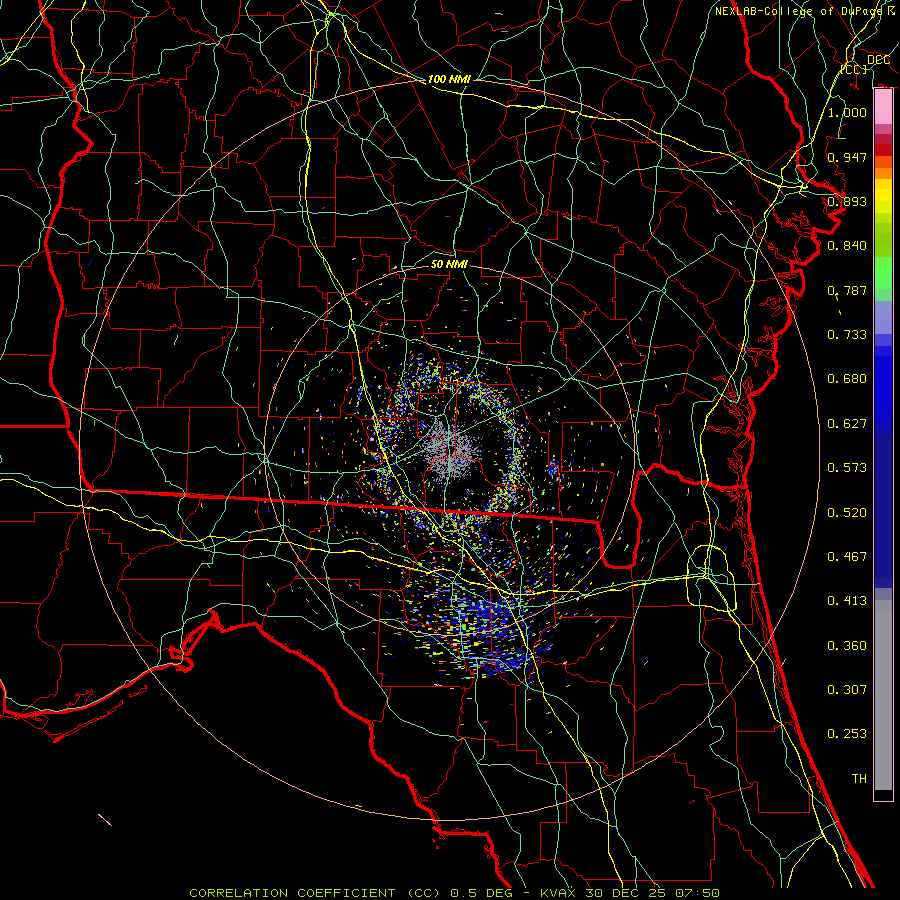Click the 0.573 scale value

pos(847,468)
